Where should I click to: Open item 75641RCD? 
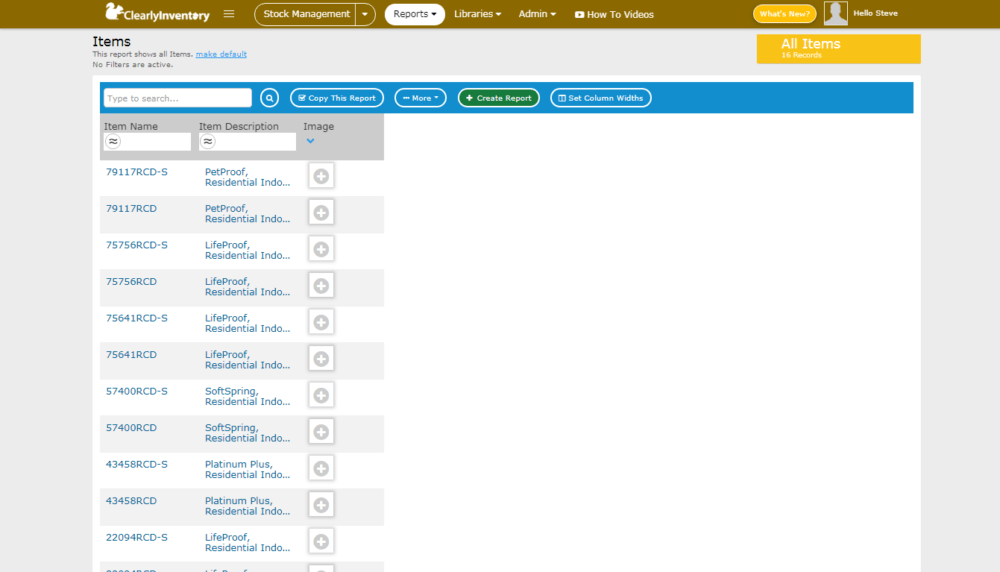(x=131, y=355)
